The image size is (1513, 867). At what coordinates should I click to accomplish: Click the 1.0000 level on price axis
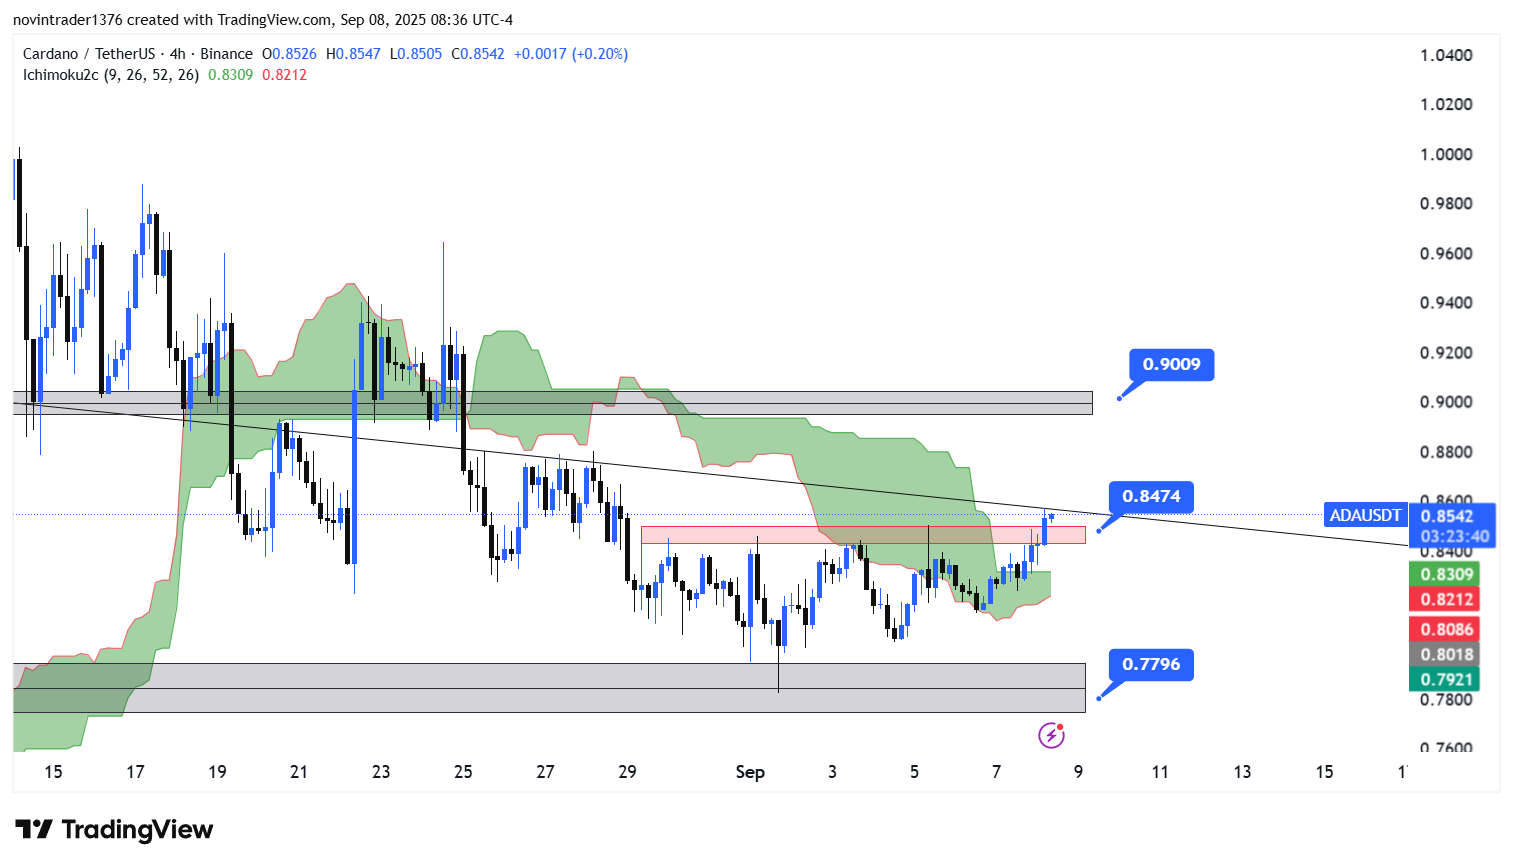point(1446,154)
